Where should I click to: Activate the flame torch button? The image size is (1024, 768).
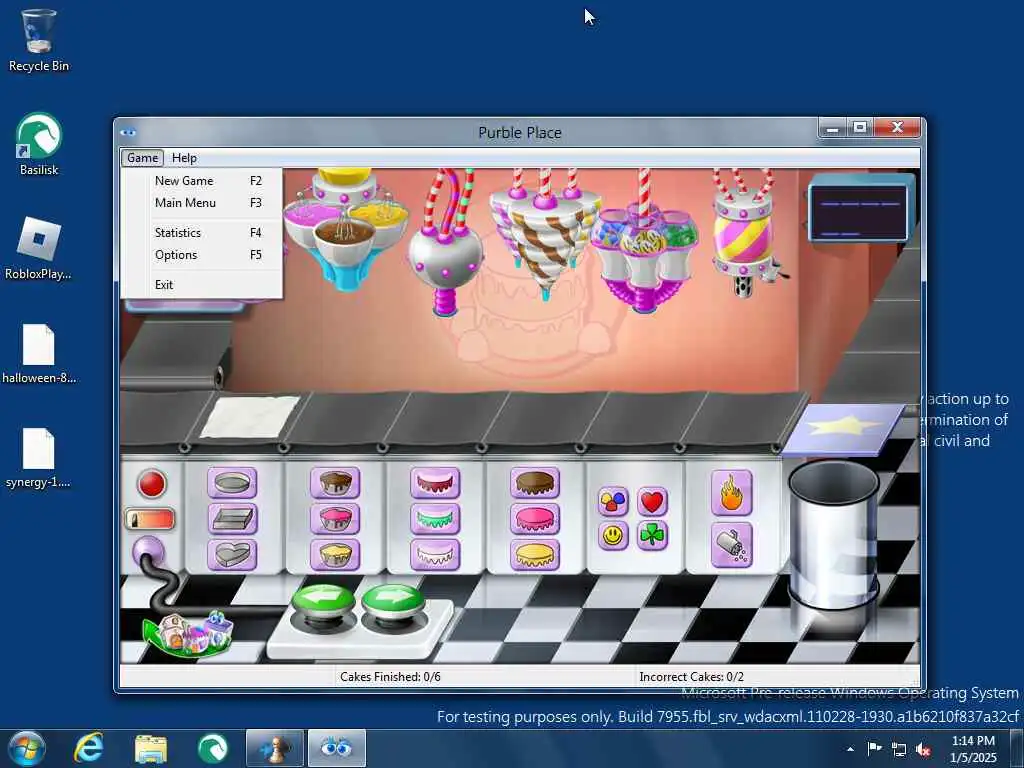point(731,493)
